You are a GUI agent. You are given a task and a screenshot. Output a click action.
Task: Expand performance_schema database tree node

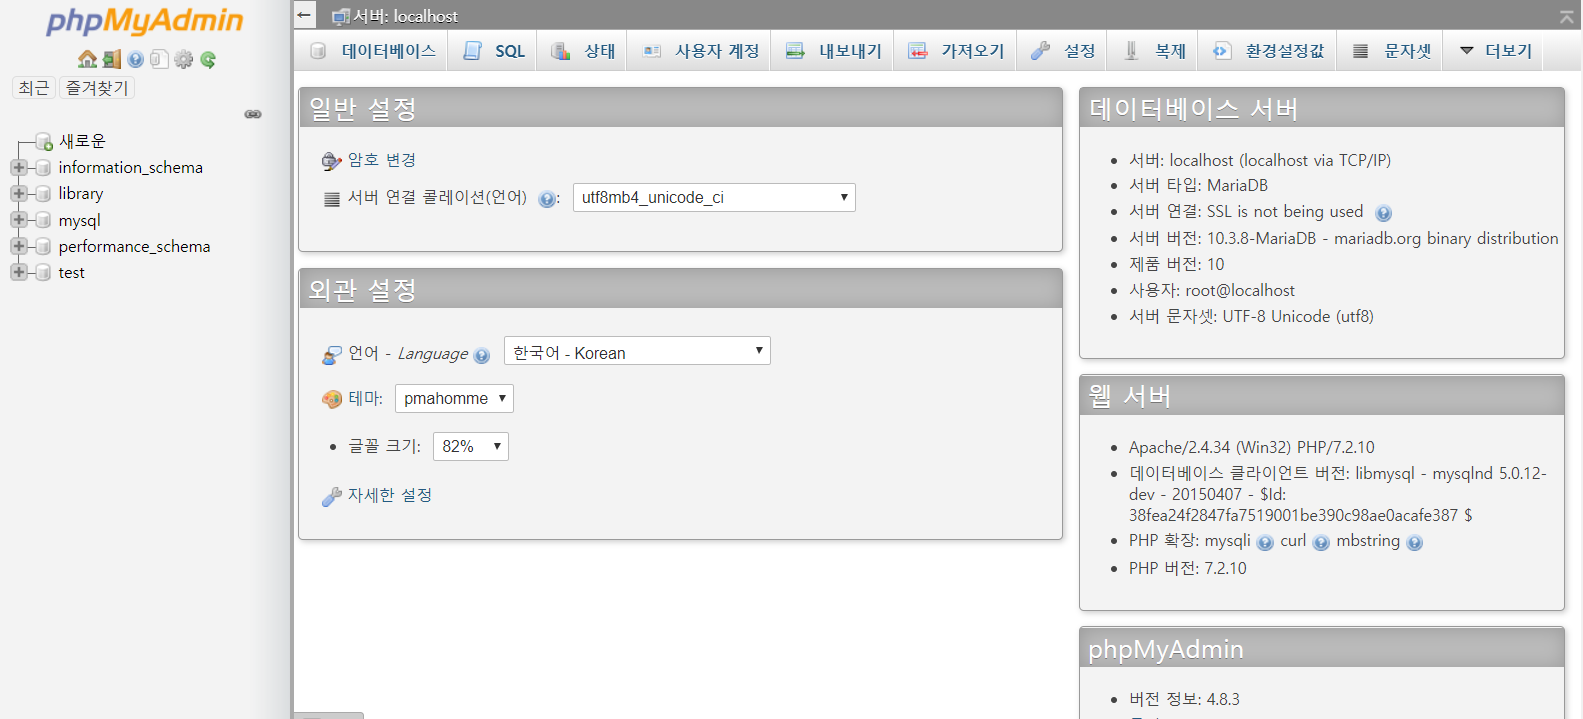tap(19, 246)
